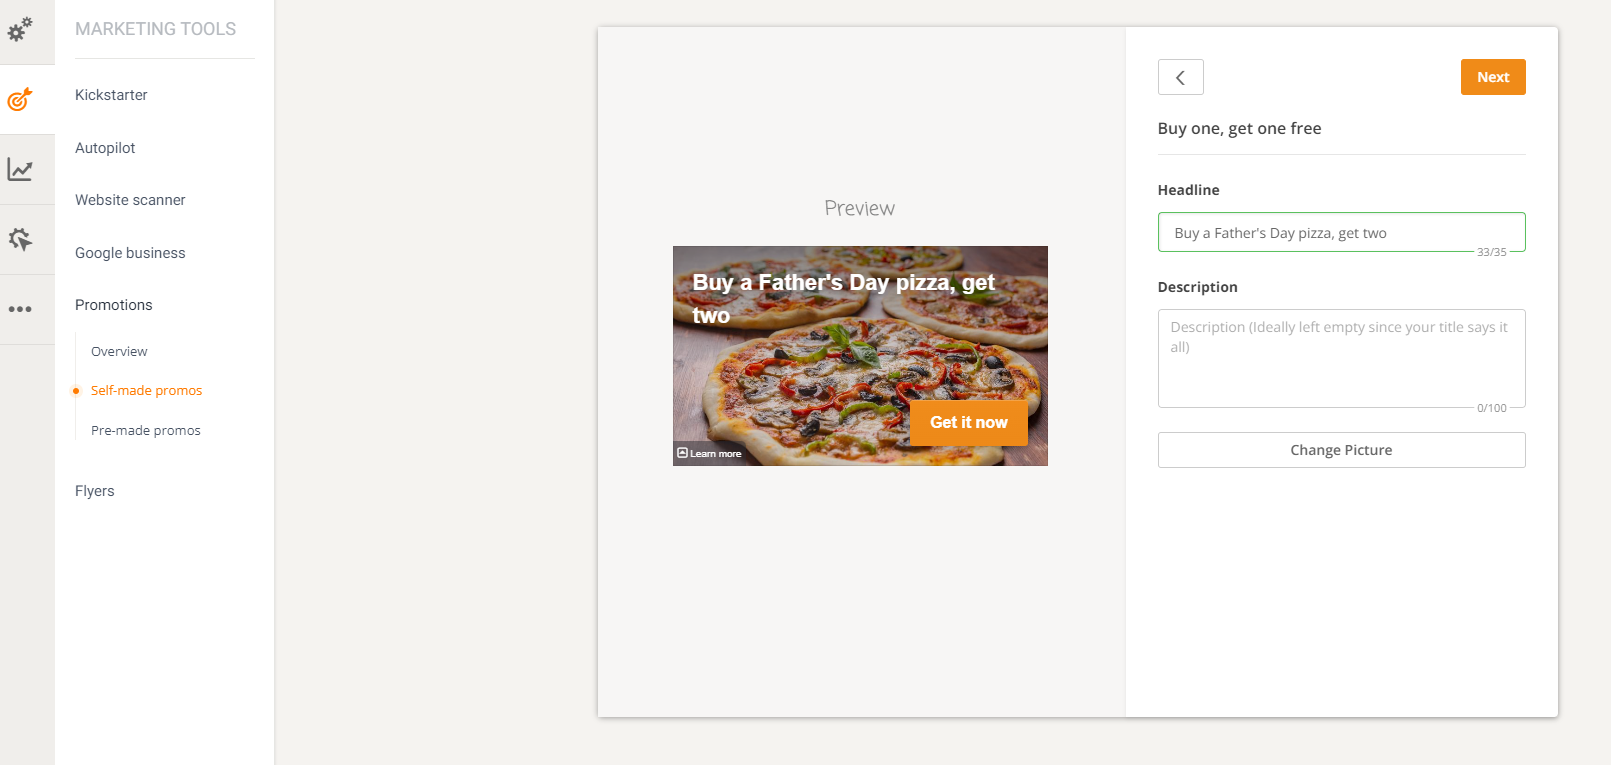The height and width of the screenshot is (765, 1611).
Task: Select Overview under Promotions
Action: pos(119,351)
